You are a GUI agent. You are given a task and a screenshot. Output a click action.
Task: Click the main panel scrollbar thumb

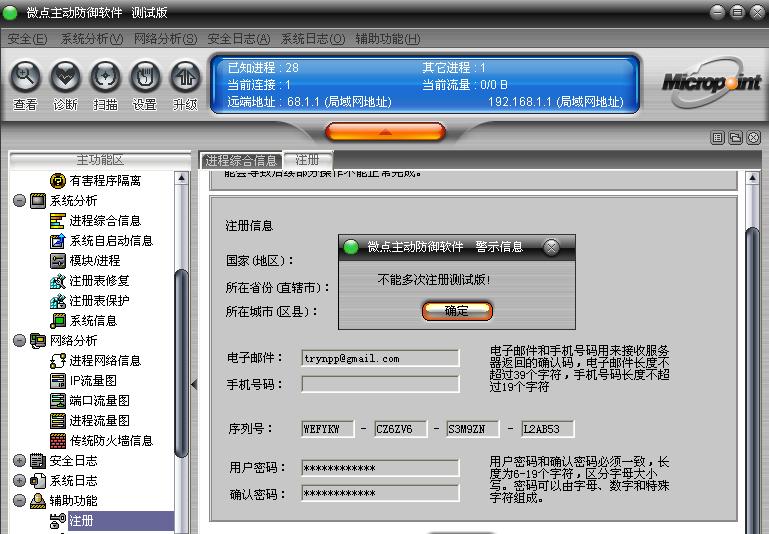pyautogui.click(x=752, y=380)
